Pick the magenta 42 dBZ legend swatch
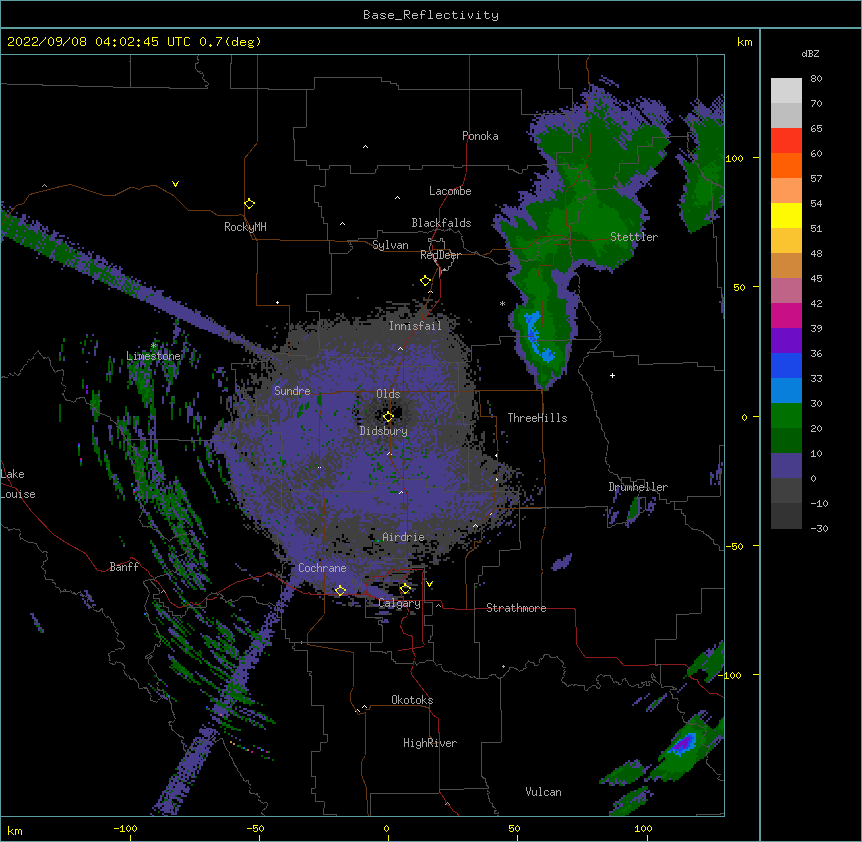Screen dimensions: 862x842 (x=786, y=315)
